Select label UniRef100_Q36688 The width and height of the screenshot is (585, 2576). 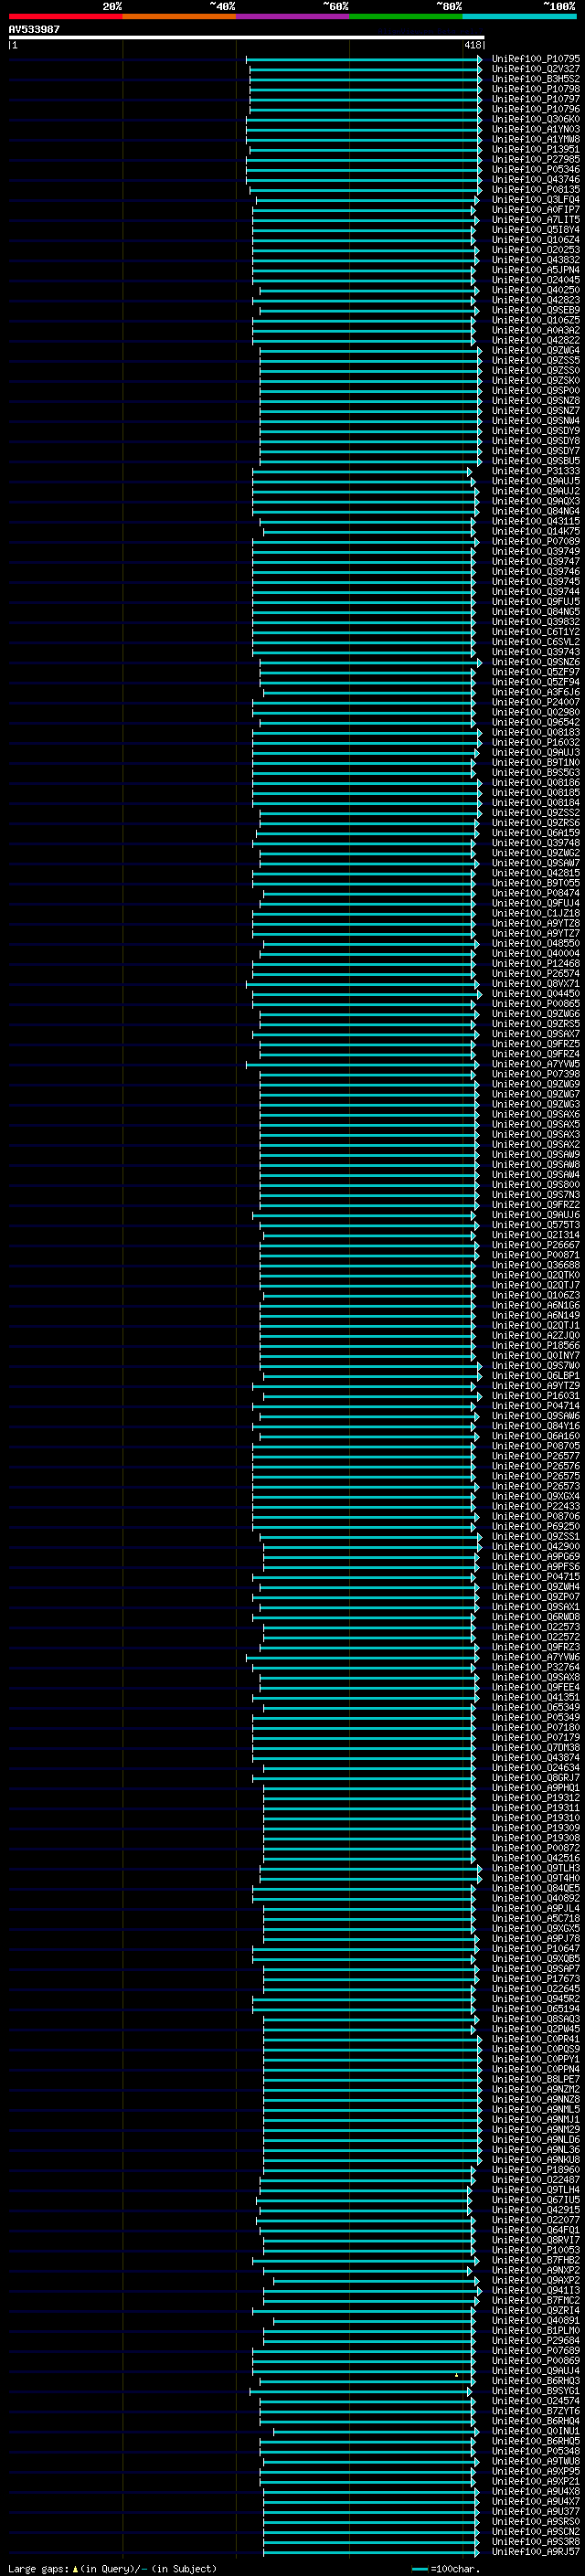click(535, 1265)
